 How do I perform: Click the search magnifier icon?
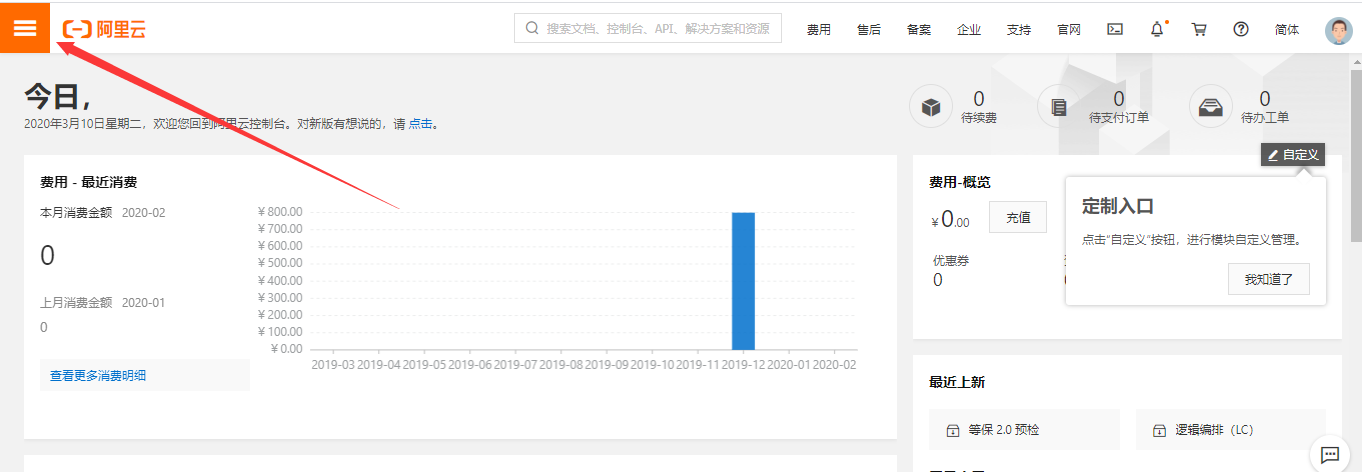click(532, 29)
